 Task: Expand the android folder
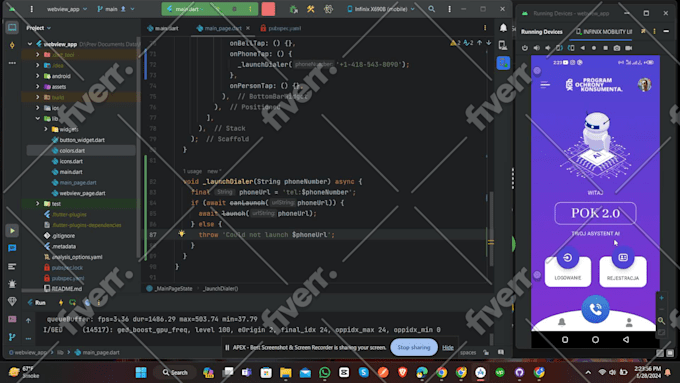[x=38, y=76]
